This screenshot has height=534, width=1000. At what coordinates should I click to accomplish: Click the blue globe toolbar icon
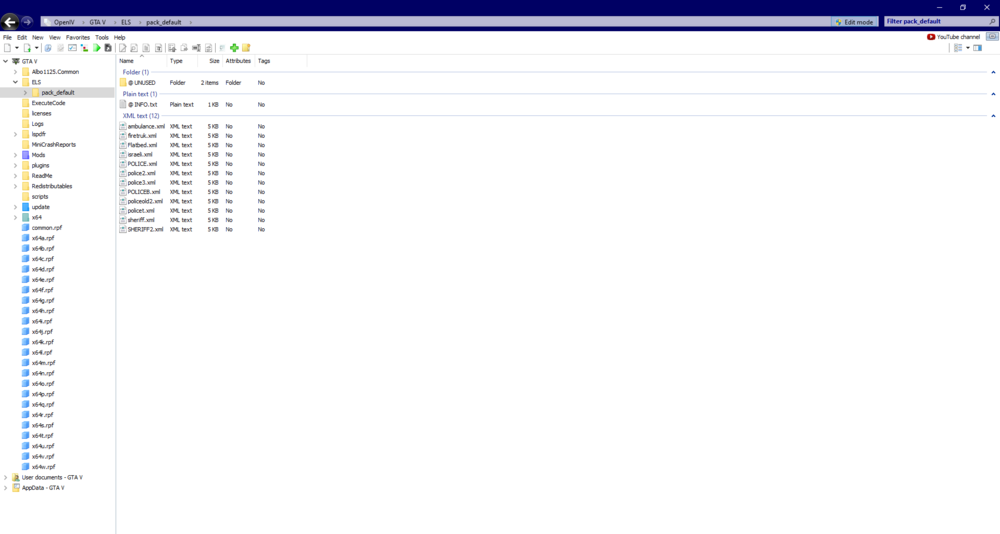tap(48, 48)
